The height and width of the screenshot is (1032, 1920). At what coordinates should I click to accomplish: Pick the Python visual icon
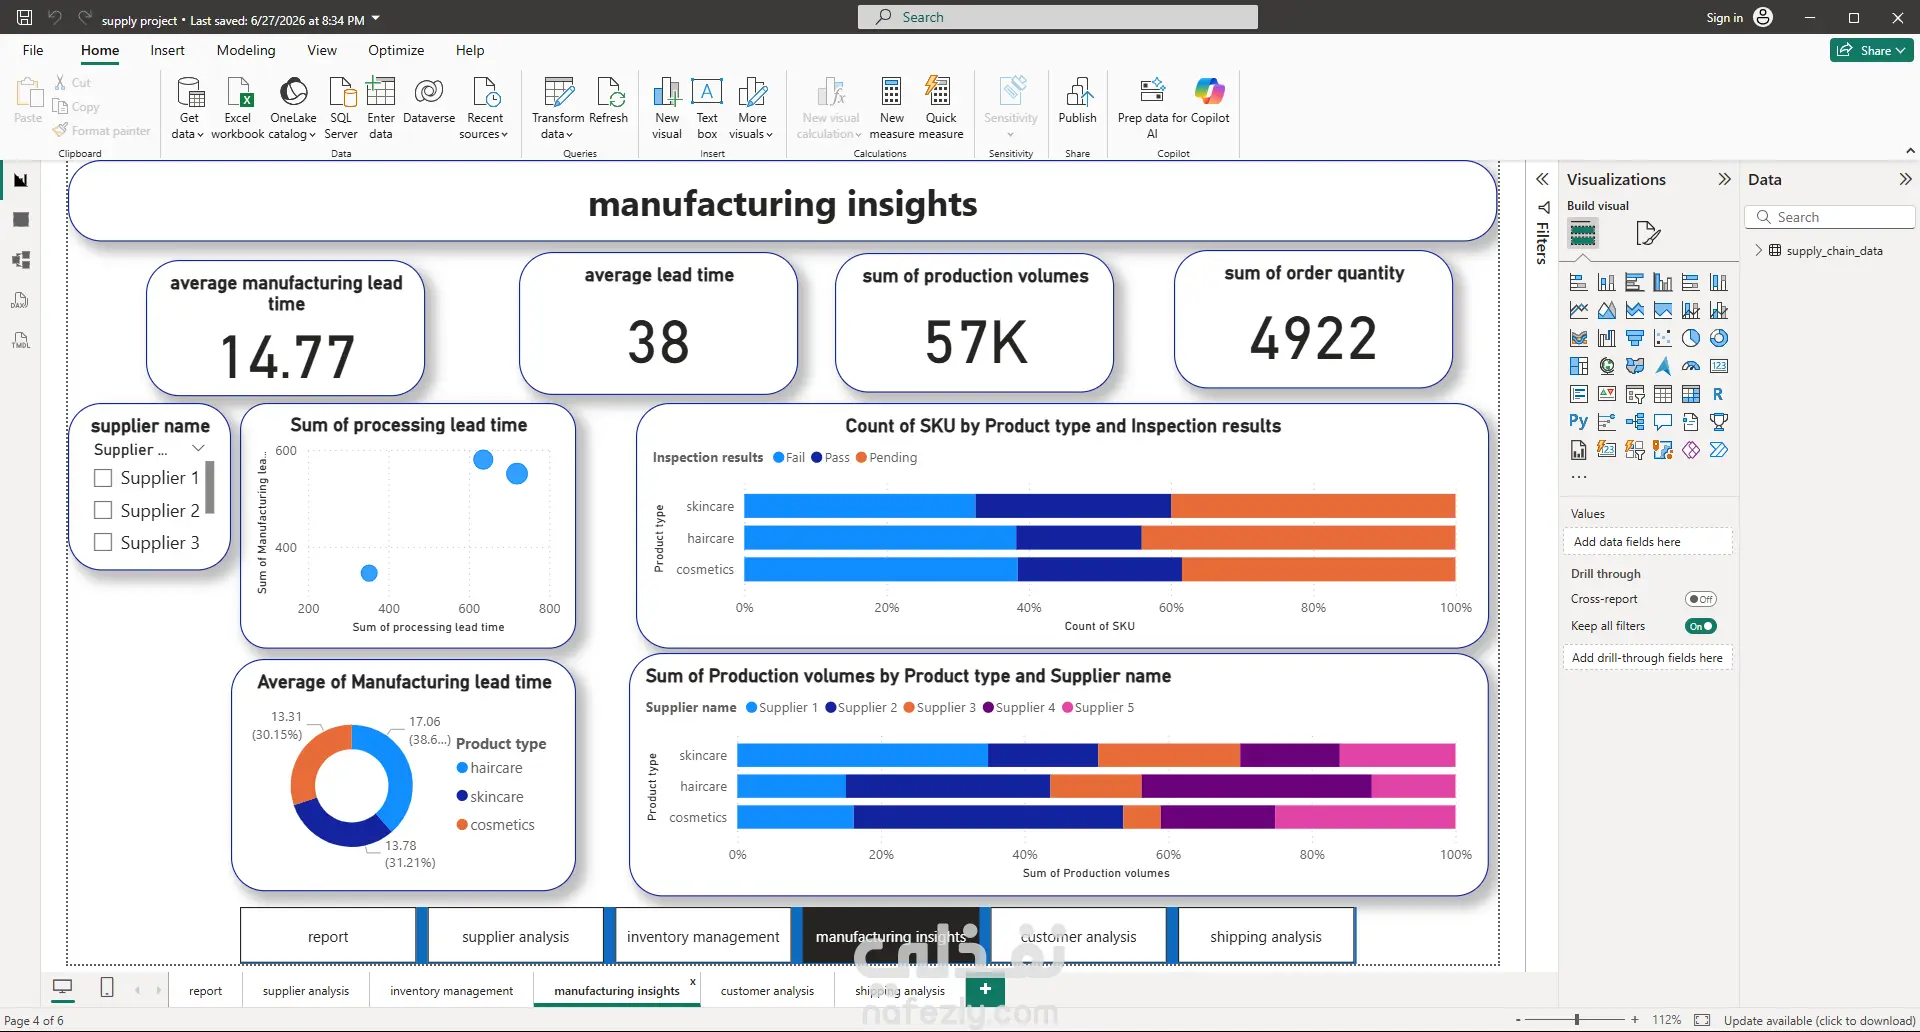1579,422
